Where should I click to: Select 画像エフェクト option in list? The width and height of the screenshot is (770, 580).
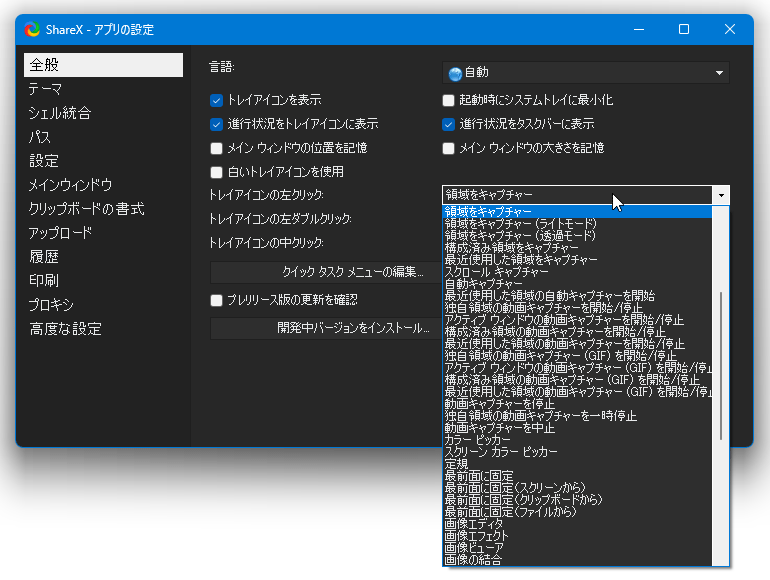pos(577,536)
